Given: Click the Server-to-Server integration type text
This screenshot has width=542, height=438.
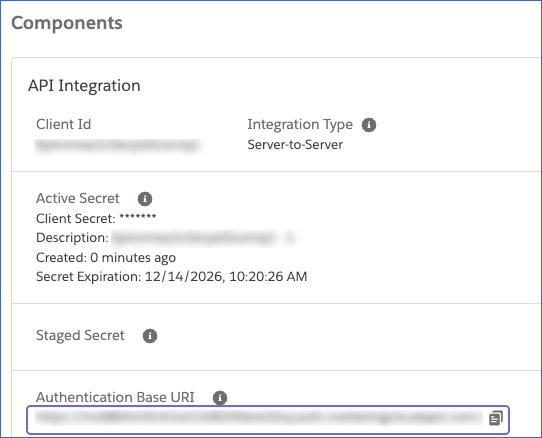Looking at the screenshot, I should (x=295, y=145).
